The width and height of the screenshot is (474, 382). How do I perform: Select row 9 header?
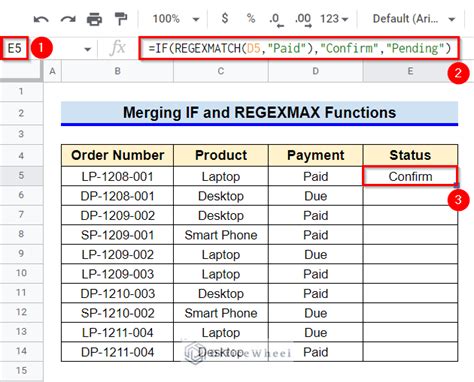(21, 254)
